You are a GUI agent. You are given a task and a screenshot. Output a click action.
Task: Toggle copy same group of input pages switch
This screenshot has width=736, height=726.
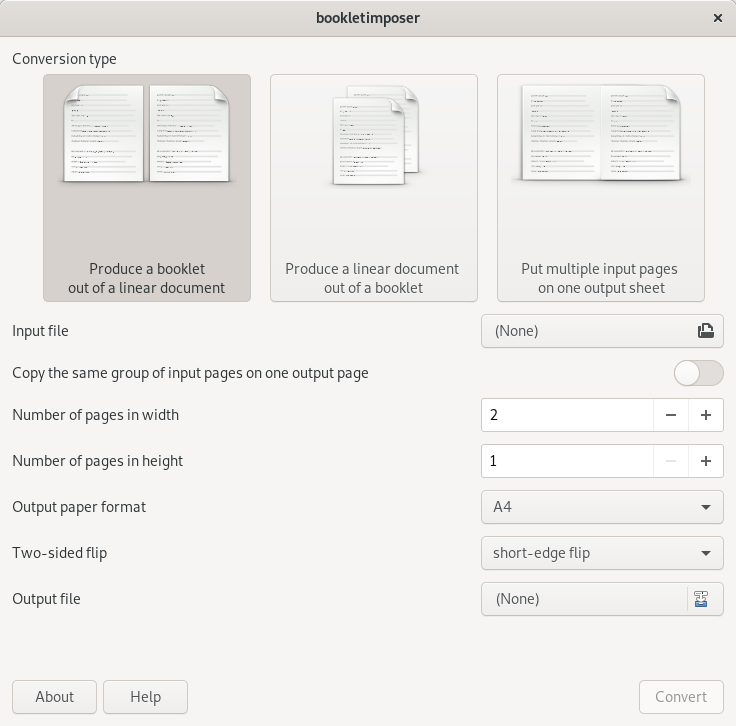click(698, 373)
